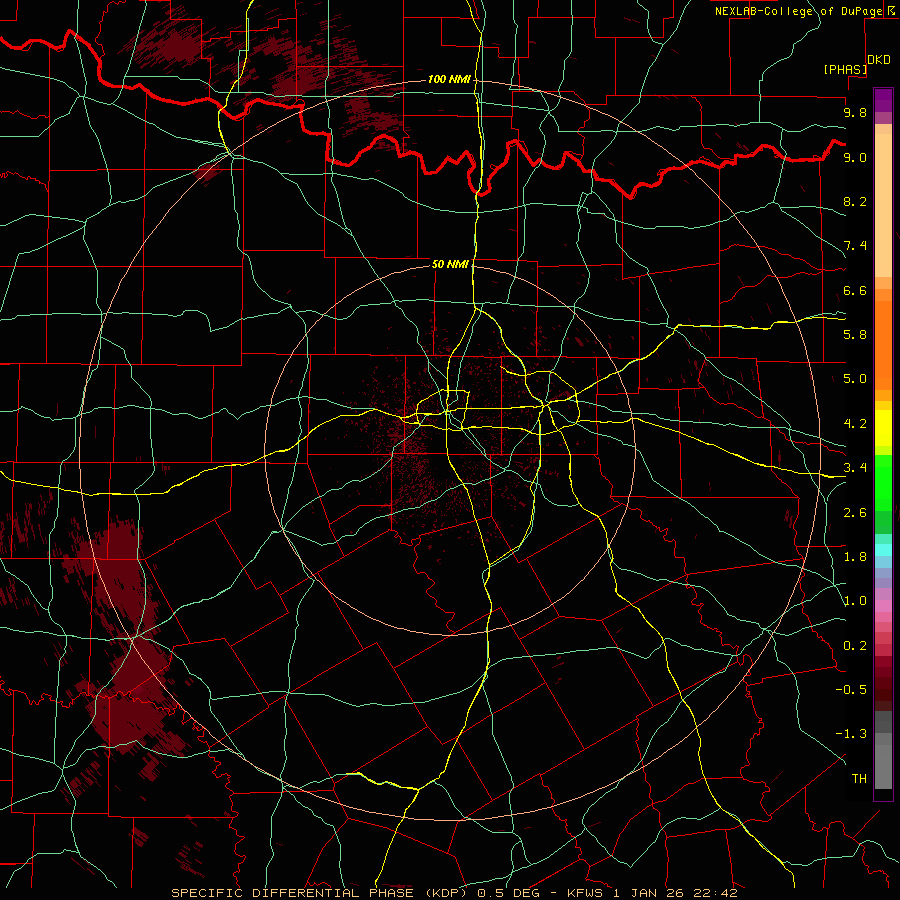The height and width of the screenshot is (900, 900).
Task: Pick the bright green color bar segment
Action: click(x=883, y=483)
